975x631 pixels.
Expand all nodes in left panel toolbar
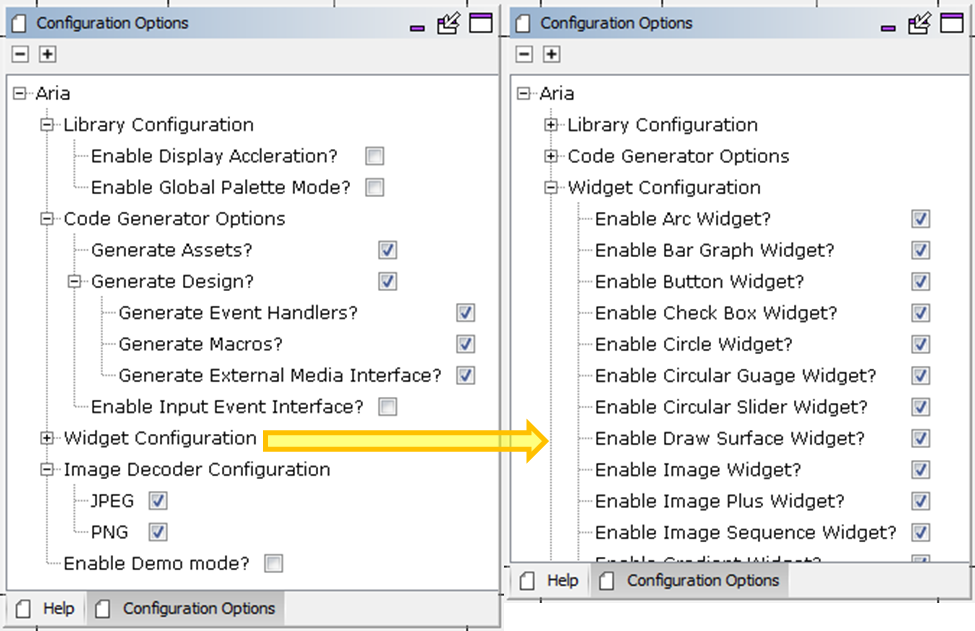48,54
